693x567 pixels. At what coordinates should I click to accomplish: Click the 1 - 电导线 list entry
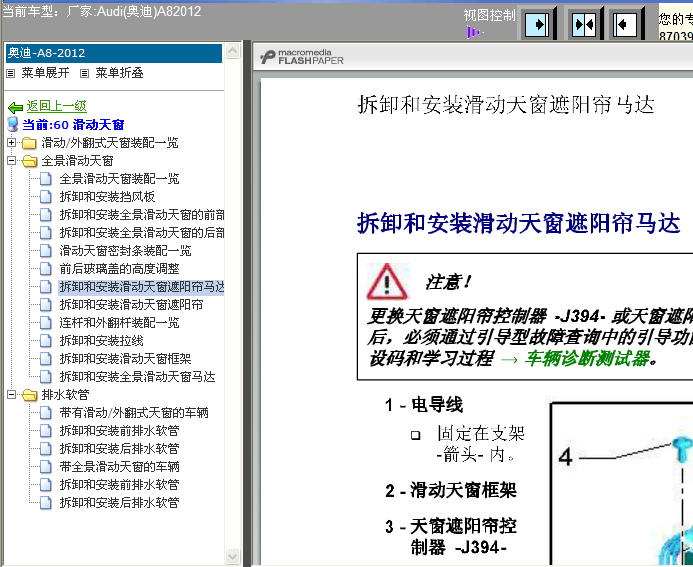pos(423,405)
